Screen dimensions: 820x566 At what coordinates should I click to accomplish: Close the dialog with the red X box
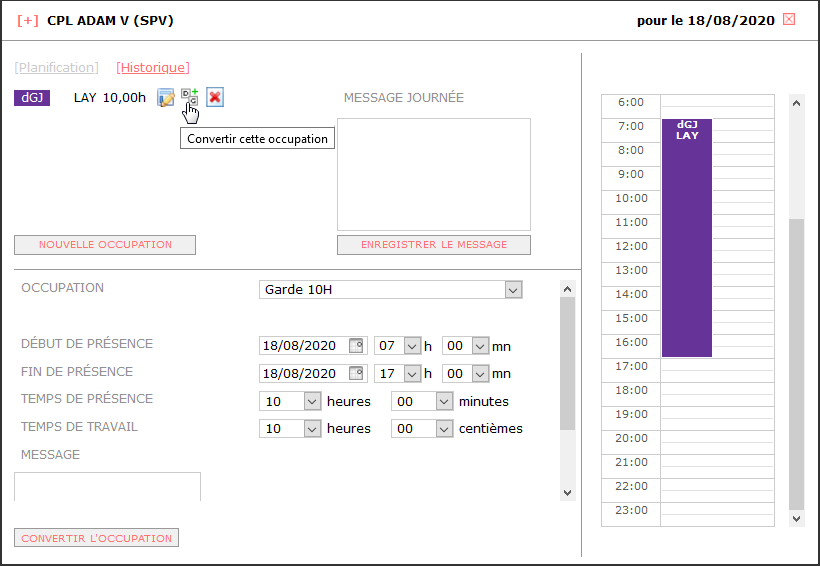click(789, 19)
